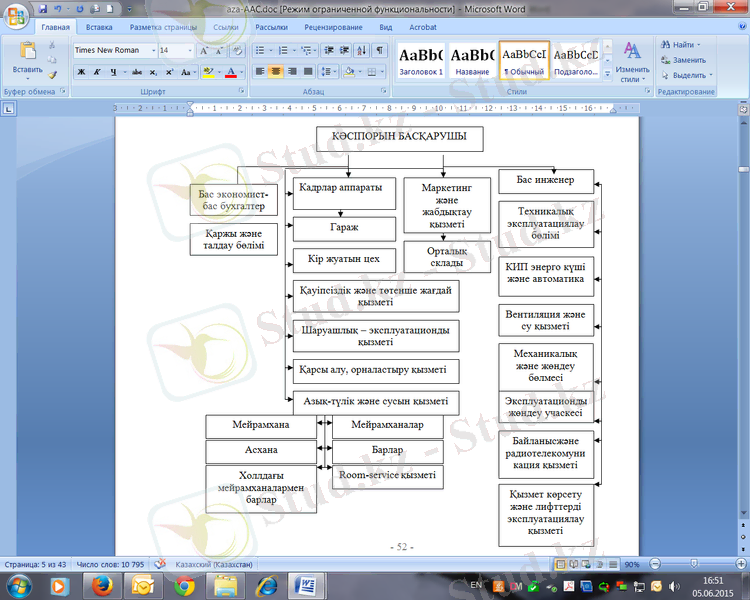Click the Найти (Find) button
This screenshot has height=600, width=750.
coord(681,44)
